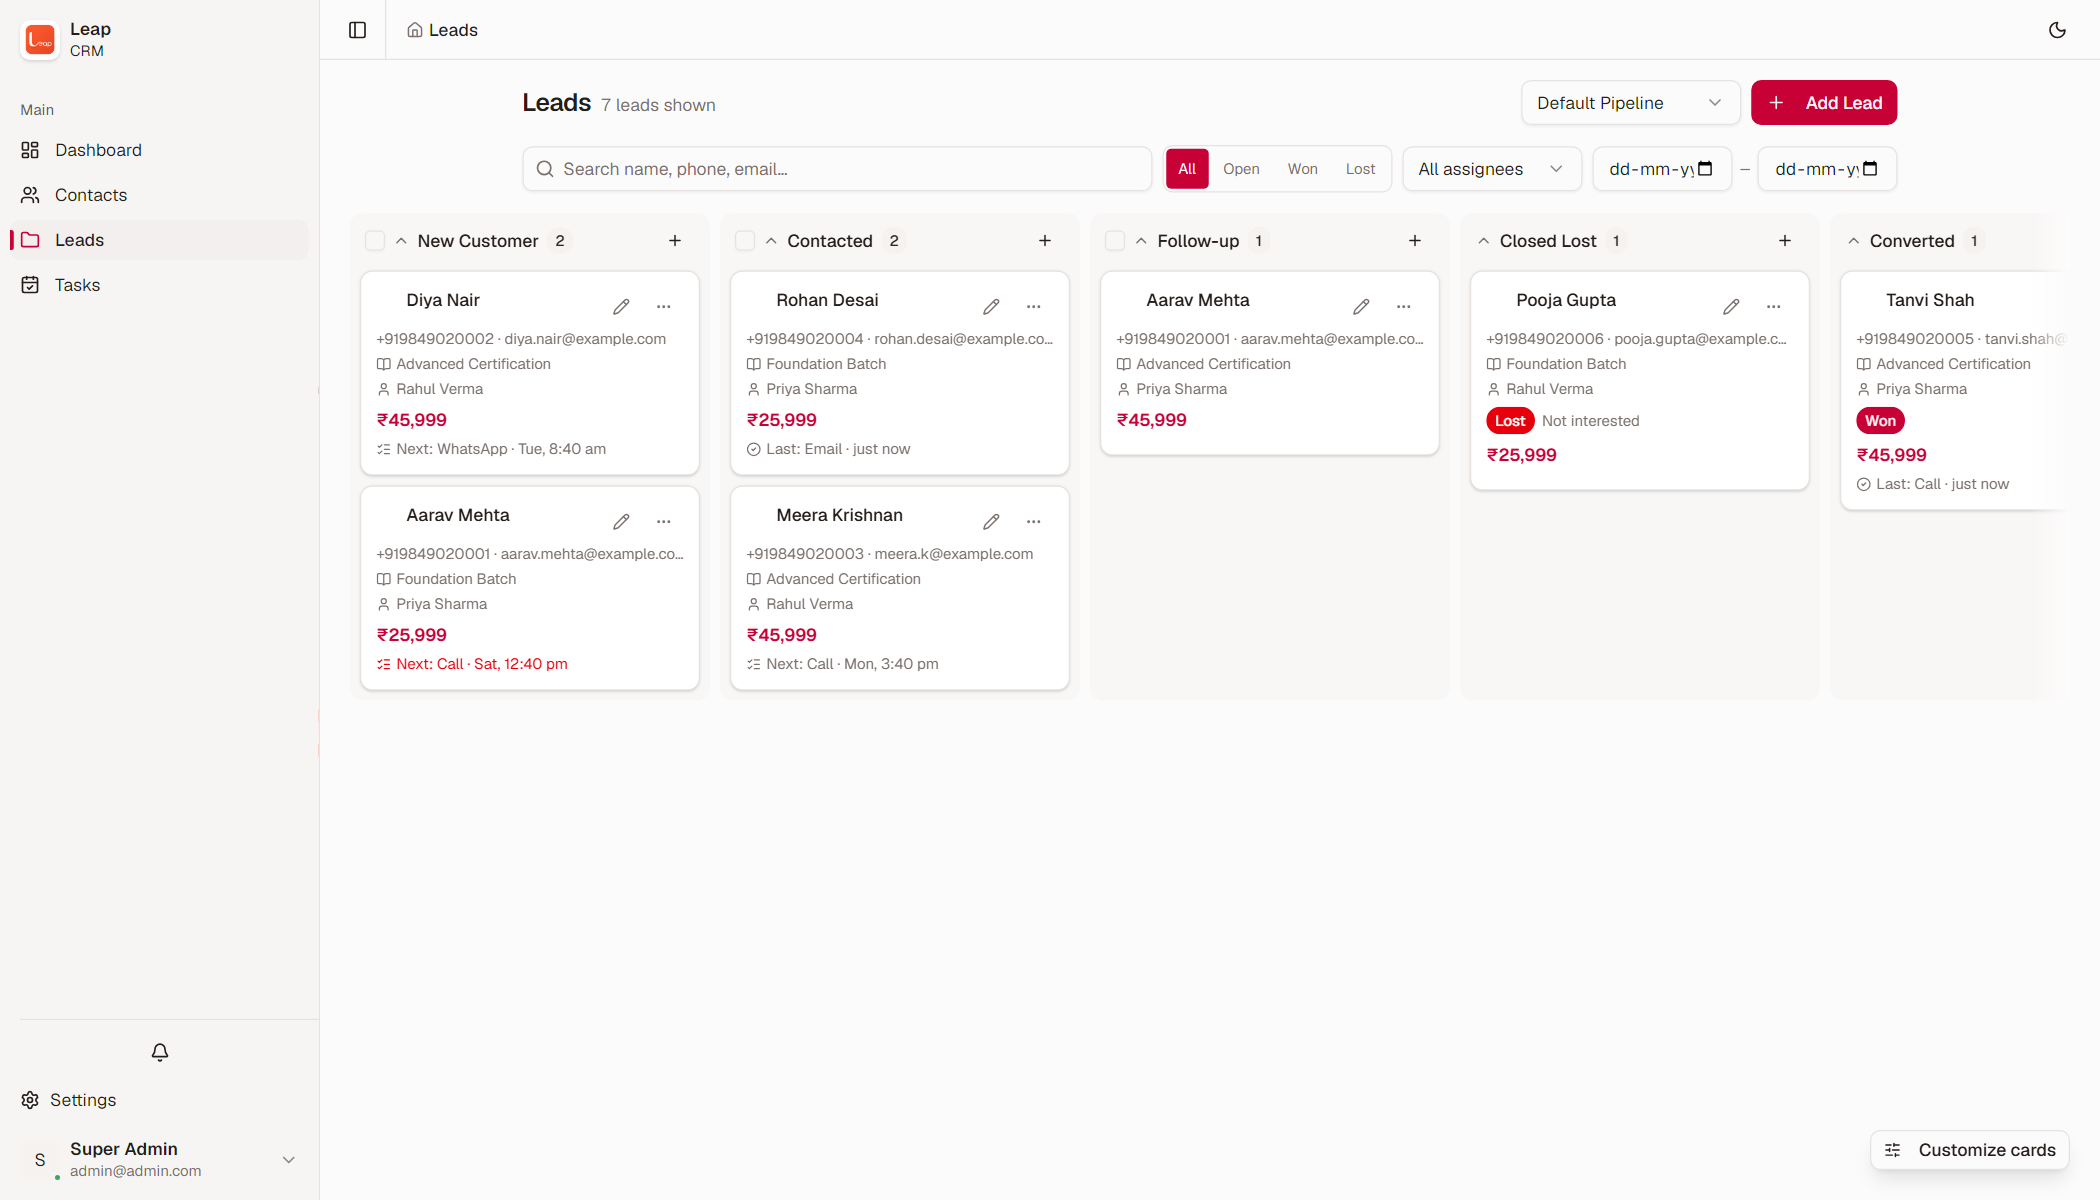Screen dimensions: 2100x1200
Task: Edit Meera Krishnan lead with pencil icon
Action: point(991,521)
